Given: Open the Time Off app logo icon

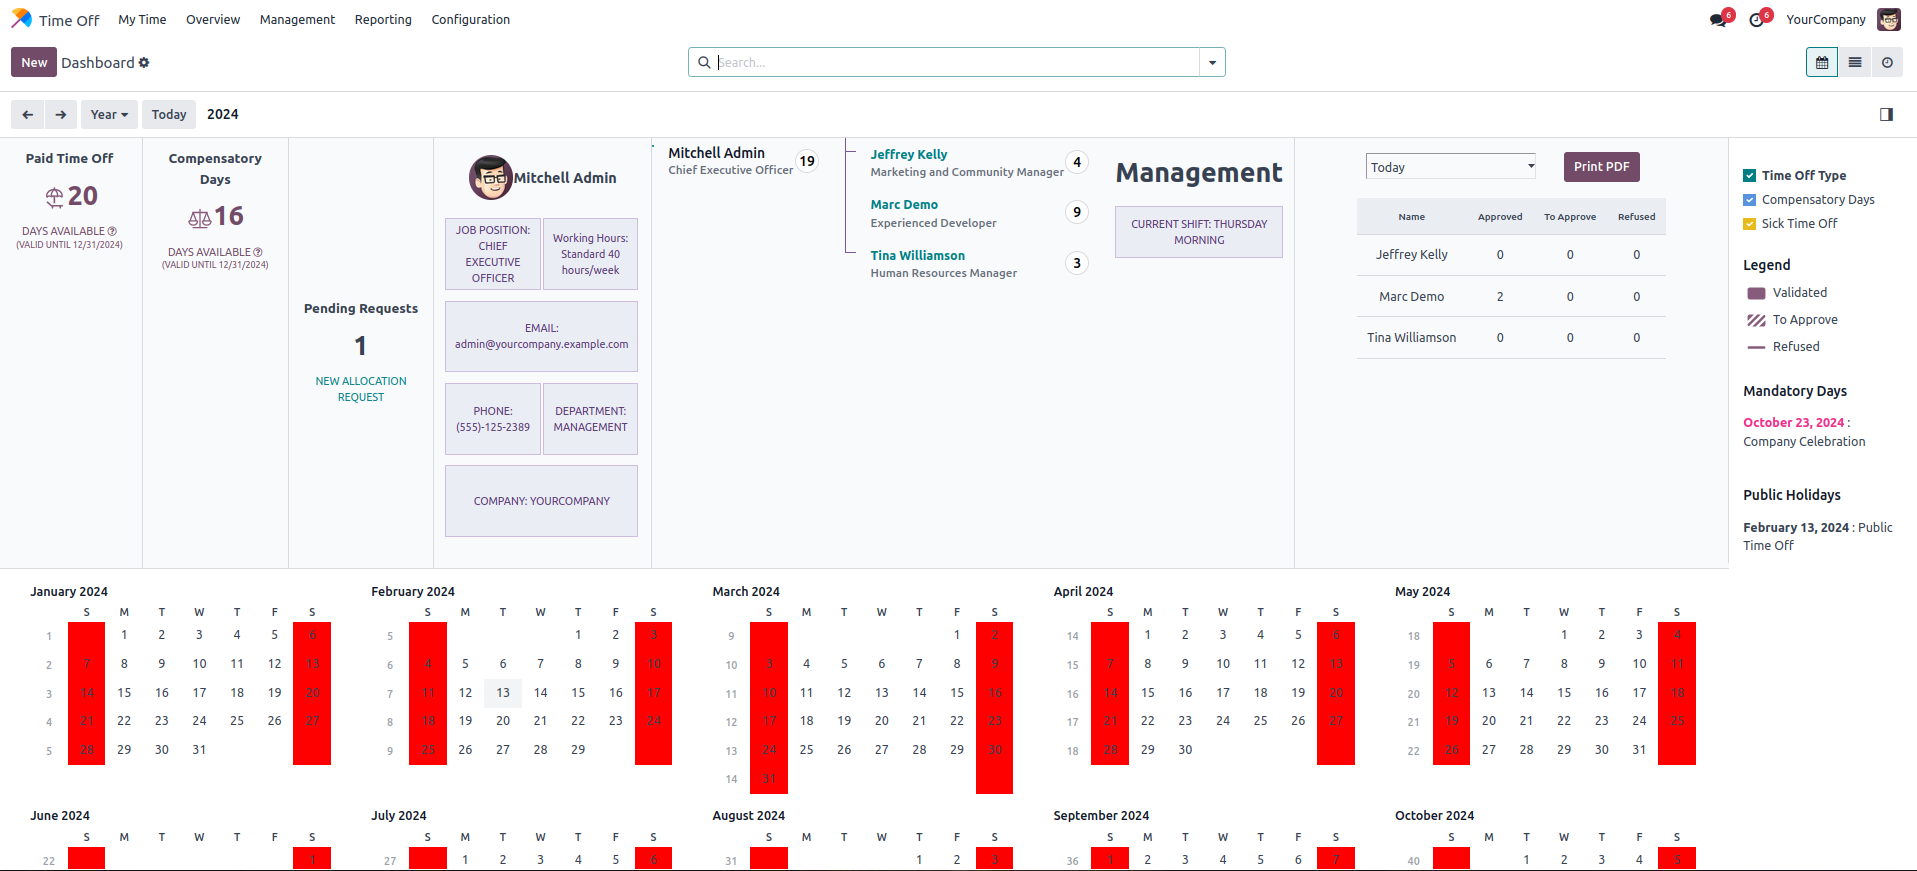Looking at the screenshot, I should [x=21, y=19].
